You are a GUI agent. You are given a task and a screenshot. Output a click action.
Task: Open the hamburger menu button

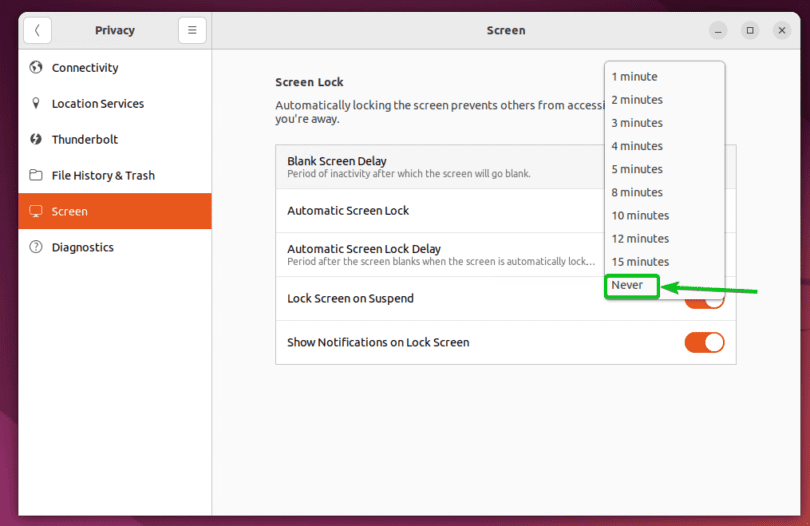(192, 30)
